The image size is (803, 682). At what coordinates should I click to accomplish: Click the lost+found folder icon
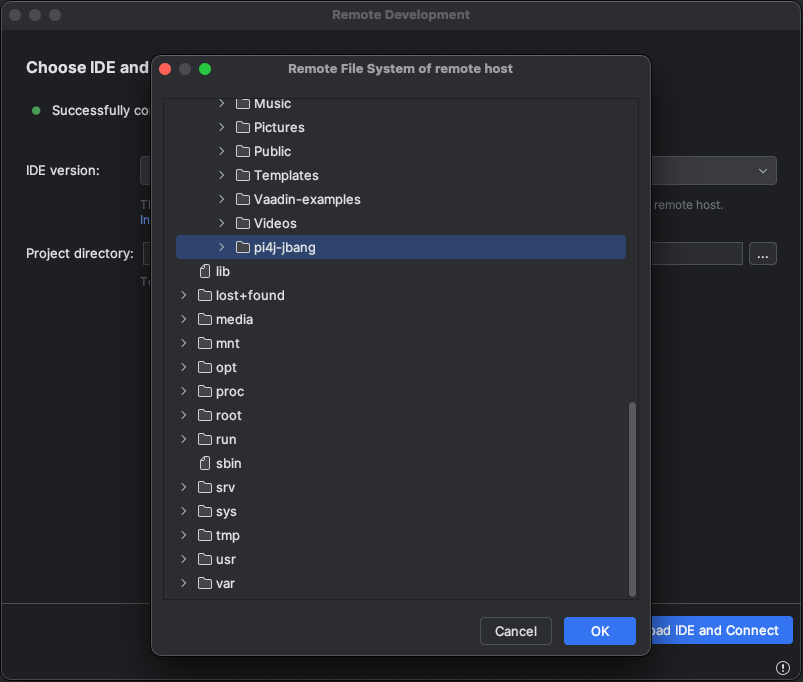coord(205,295)
